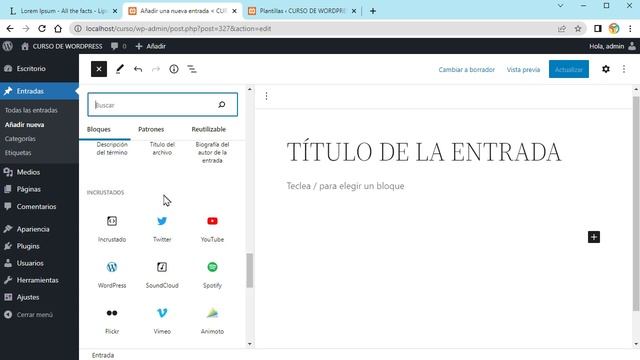
Task: Insert the Twitter embed block
Action: (162, 229)
